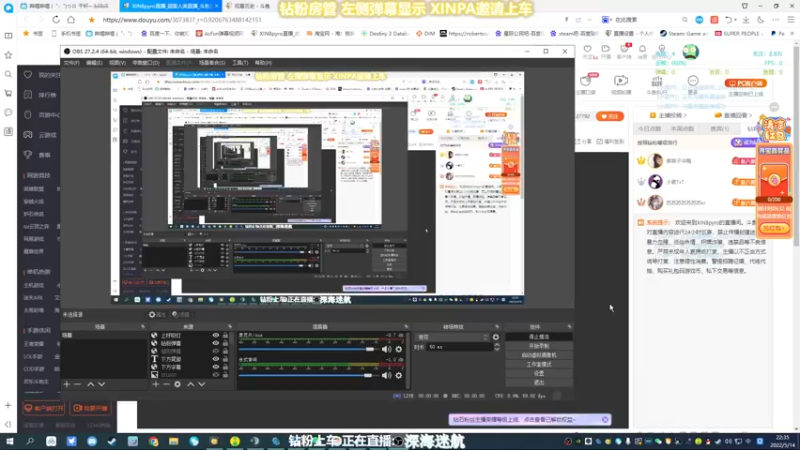Open the scene transition type dropdown in OBS
This screenshot has width=800, height=450.
(x=453, y=337)
